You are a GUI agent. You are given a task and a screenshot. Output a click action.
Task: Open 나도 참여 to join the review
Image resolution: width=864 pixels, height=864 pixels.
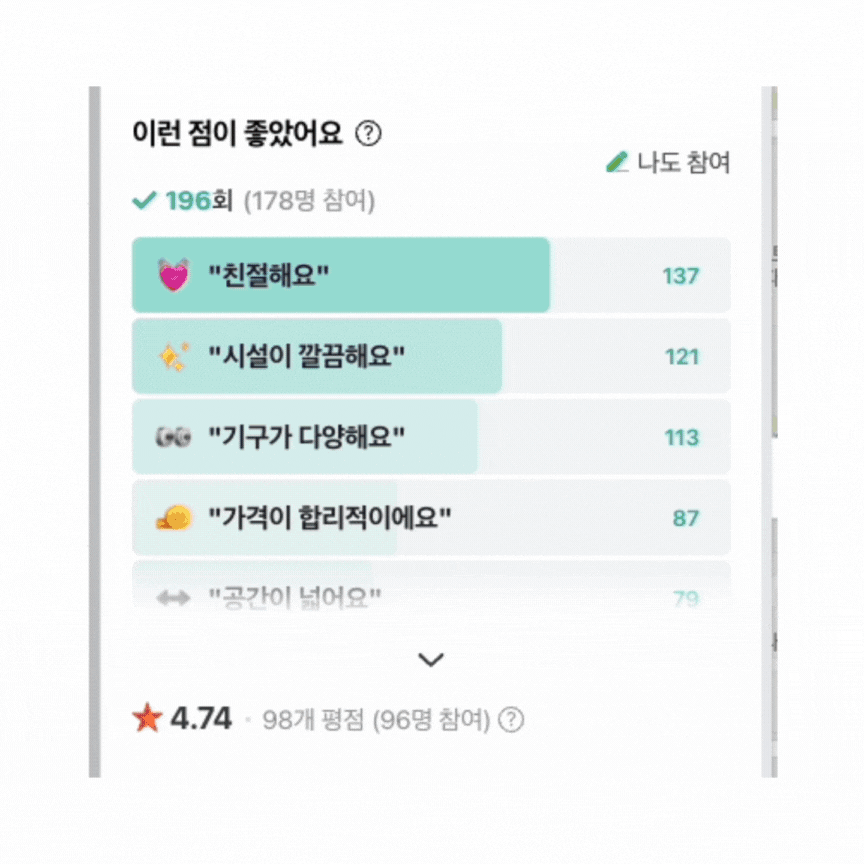[x=683, y=162]
